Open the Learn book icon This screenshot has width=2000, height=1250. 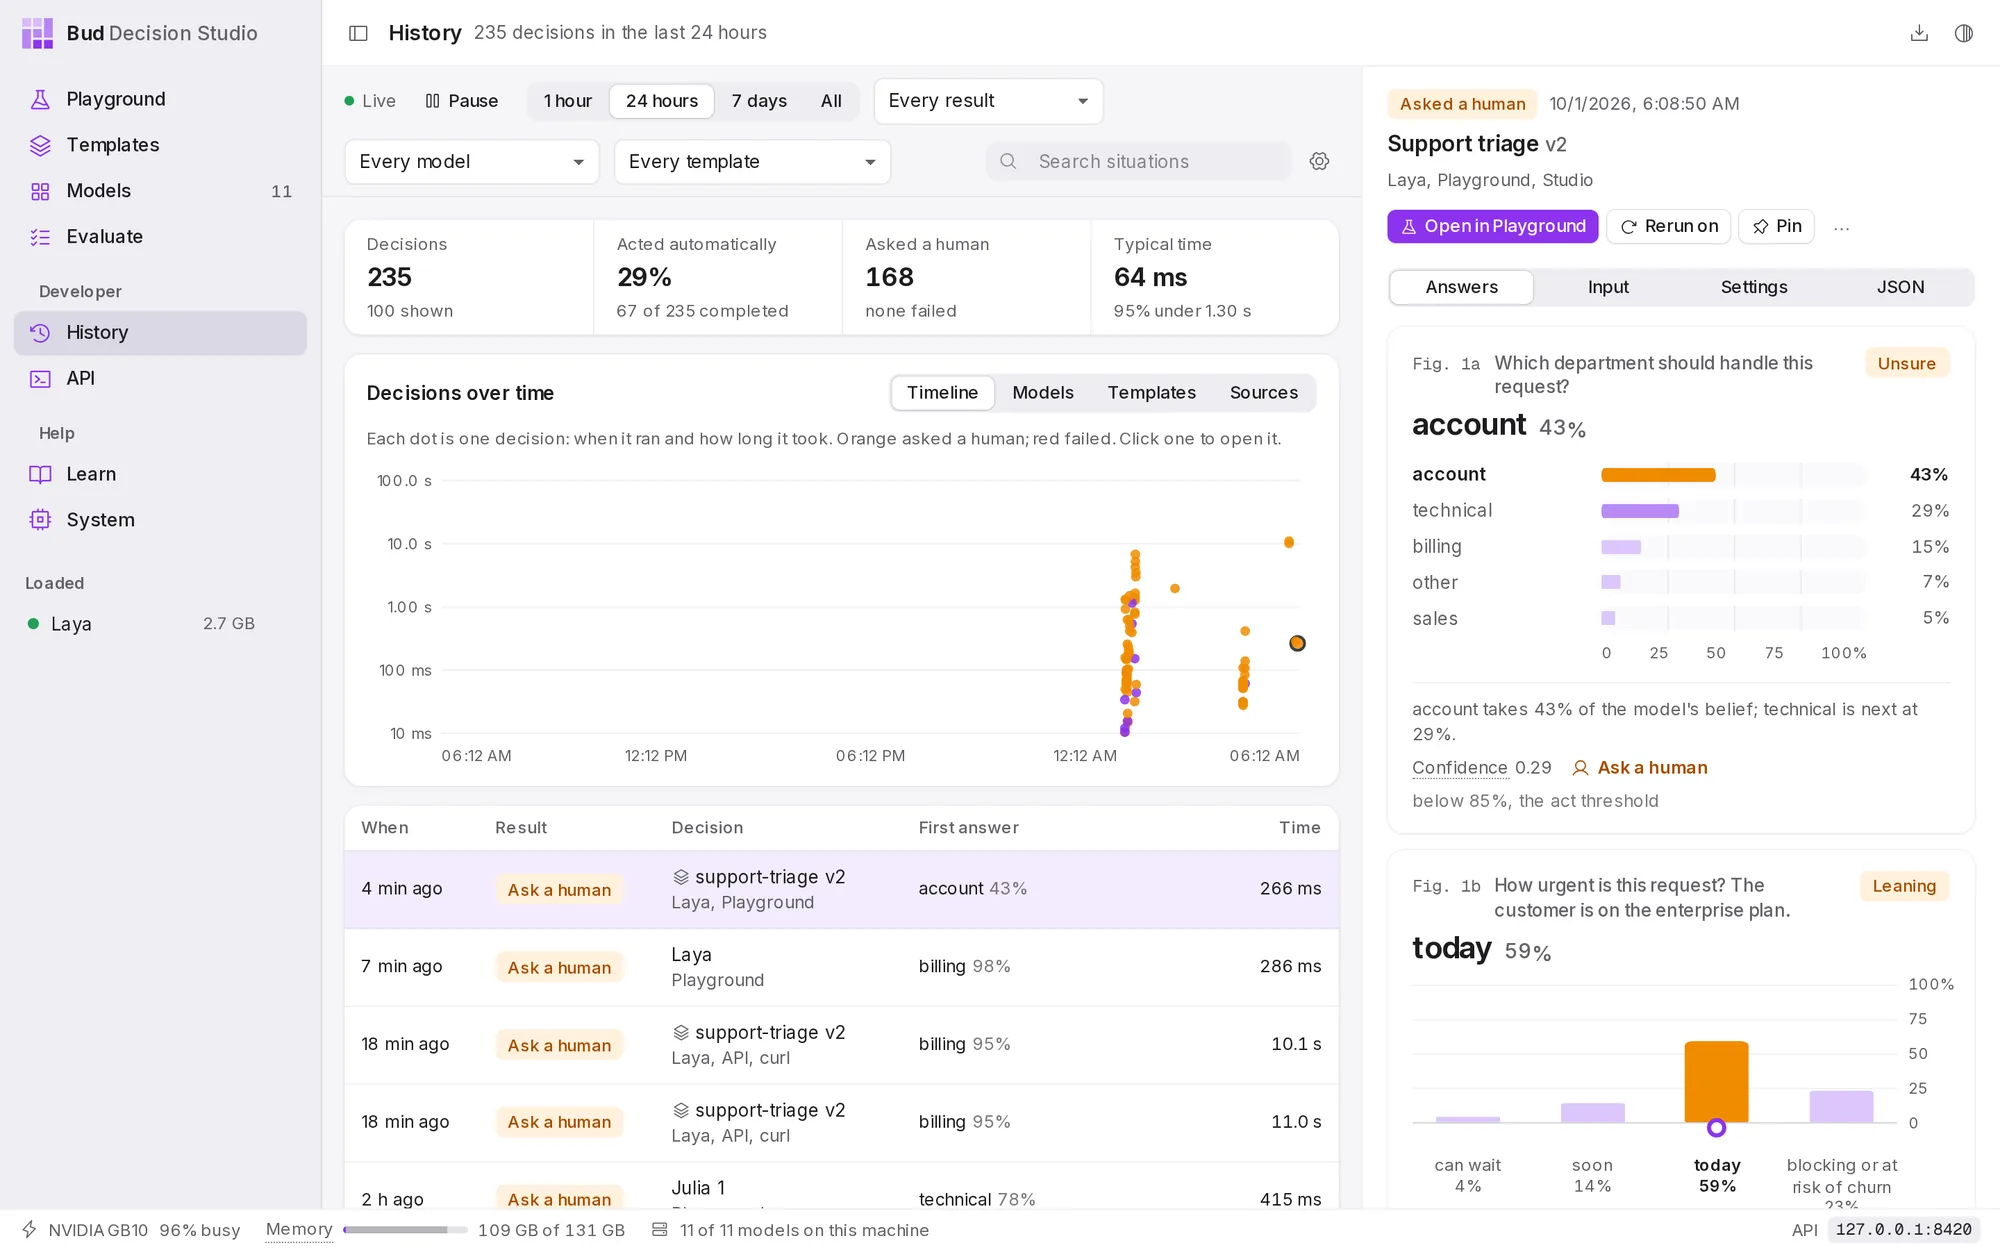coord(40,475)
